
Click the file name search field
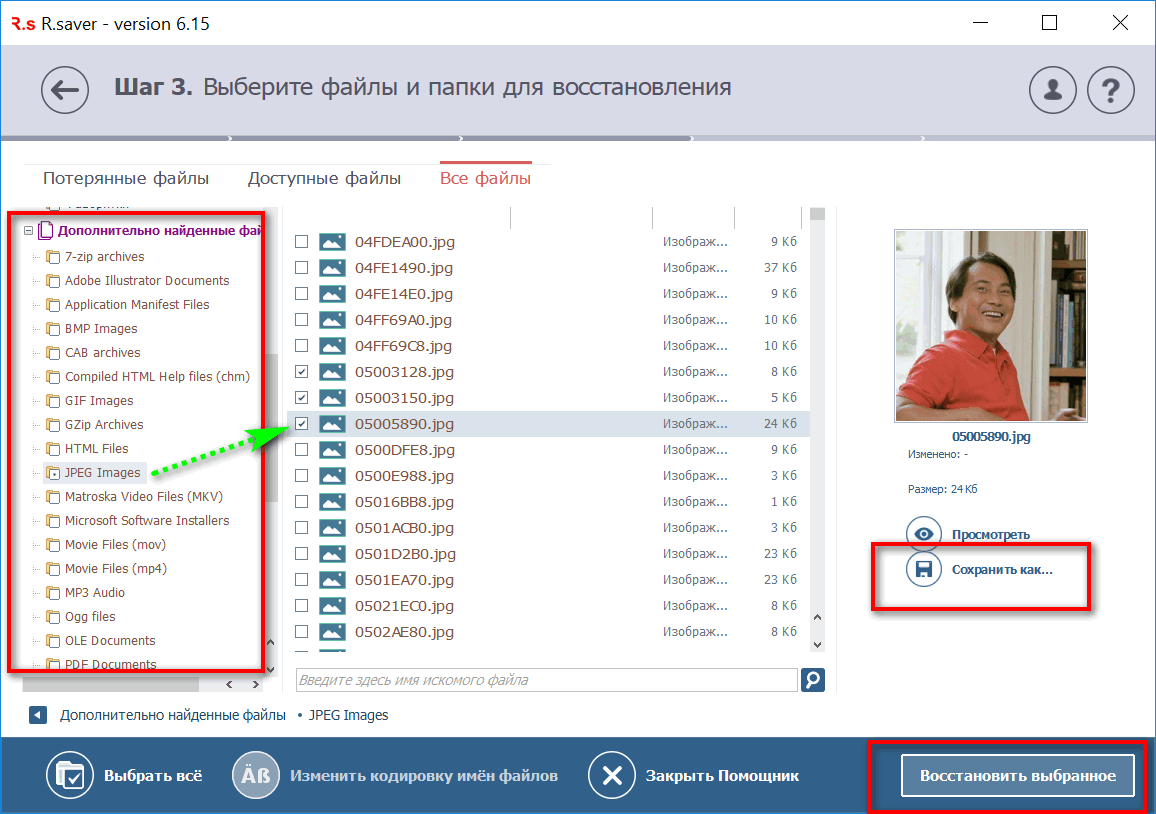pos(546,680)
